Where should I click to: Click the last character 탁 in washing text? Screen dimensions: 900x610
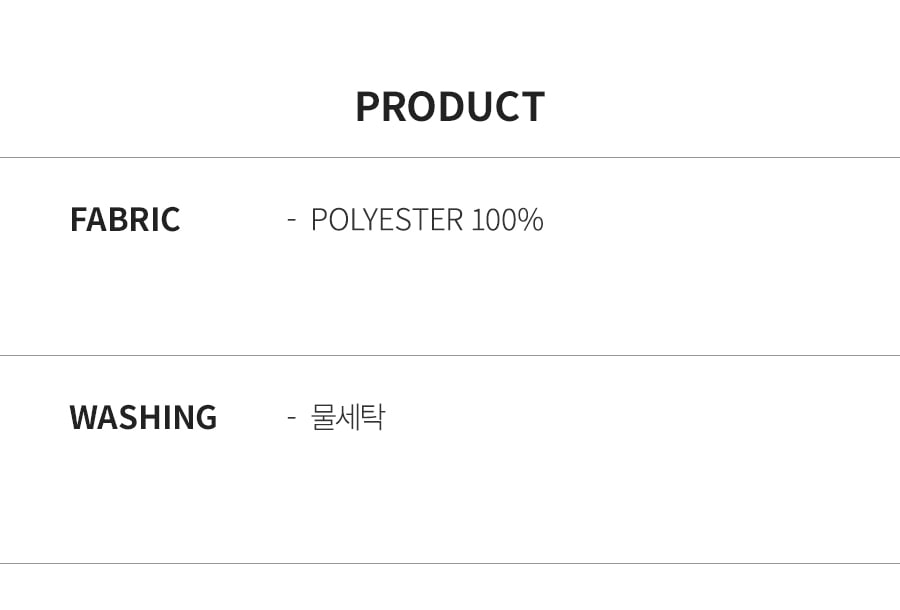373,417
